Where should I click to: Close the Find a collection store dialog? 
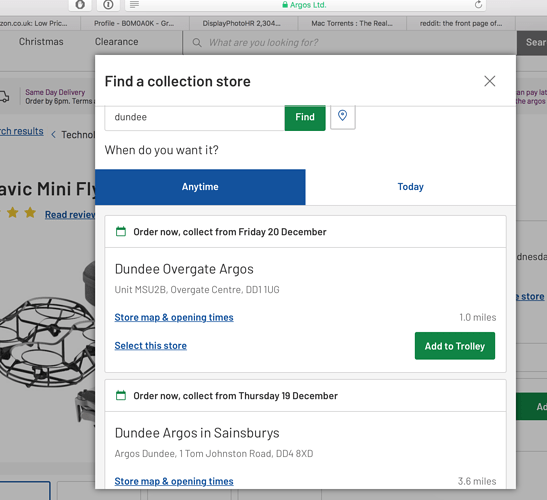click(489, 81)
